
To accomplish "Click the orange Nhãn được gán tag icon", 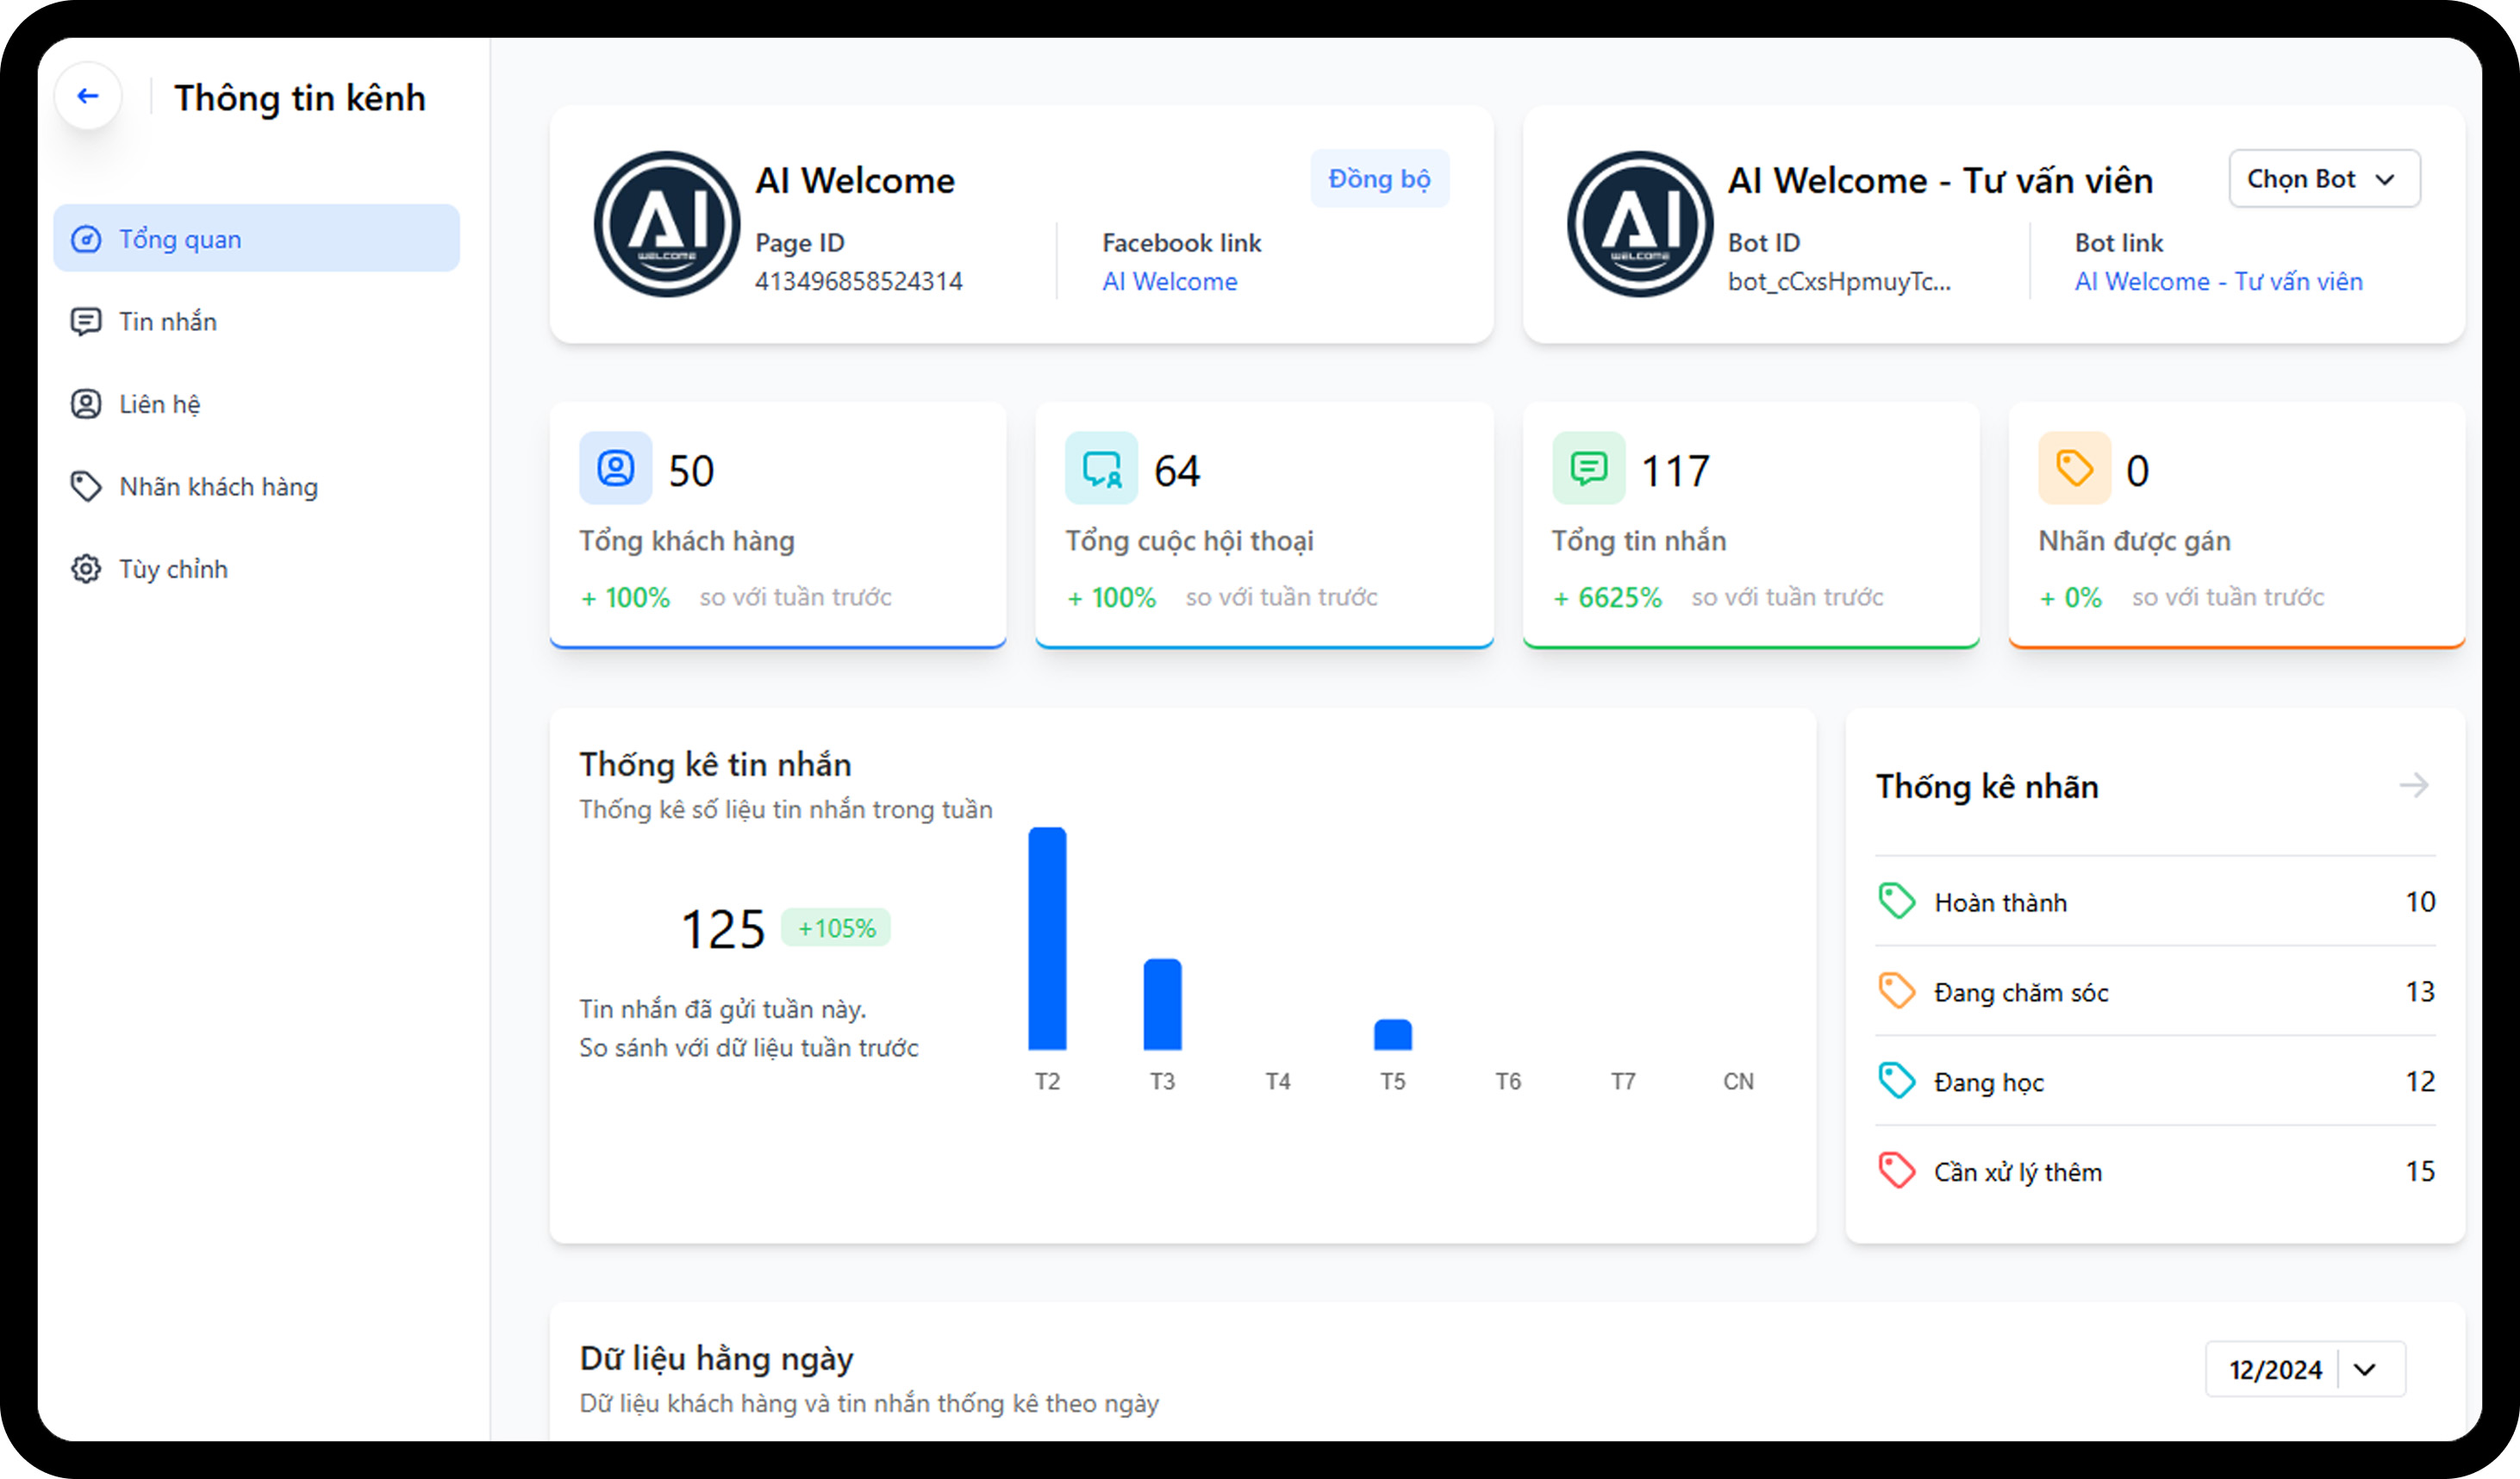I will [2074, 468].
